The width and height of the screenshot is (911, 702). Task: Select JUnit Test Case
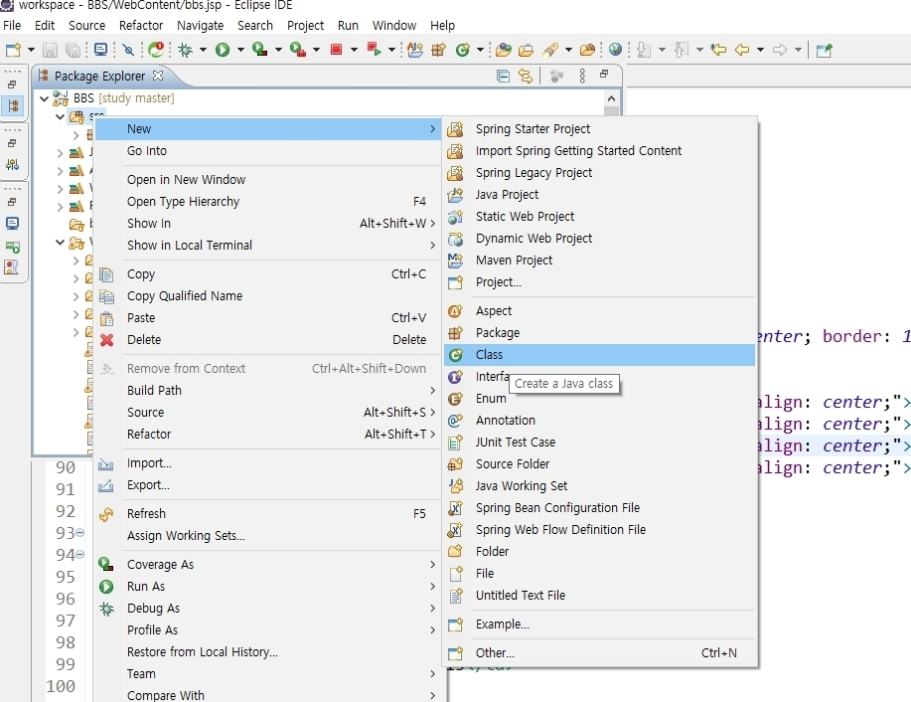point(599,442)
